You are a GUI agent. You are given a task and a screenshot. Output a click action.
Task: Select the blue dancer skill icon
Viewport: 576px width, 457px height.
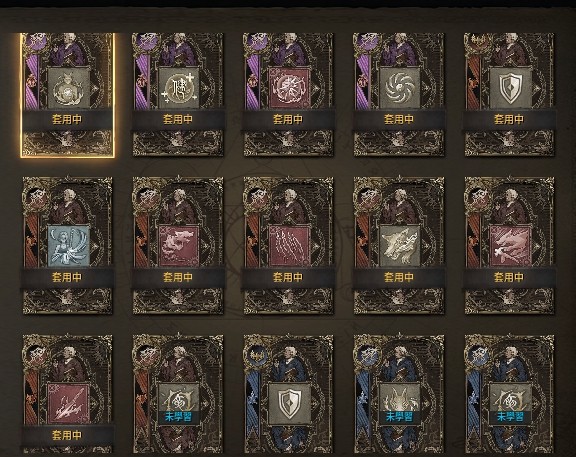pos(69,246)
